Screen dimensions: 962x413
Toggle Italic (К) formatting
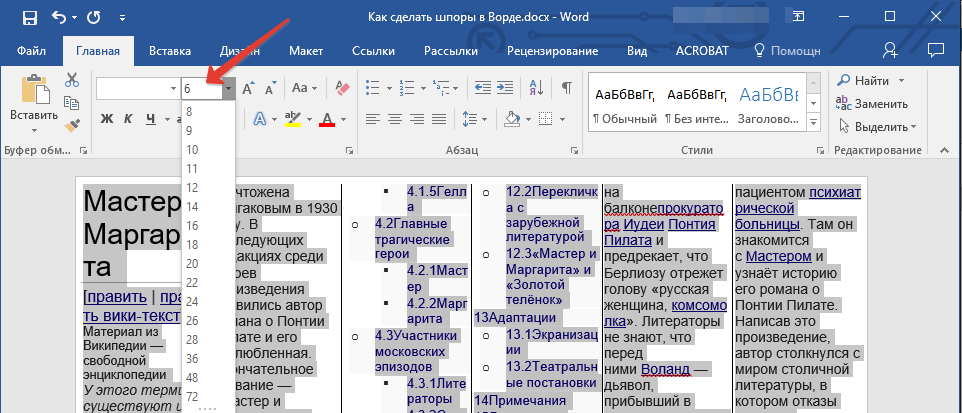click(128, 119)
